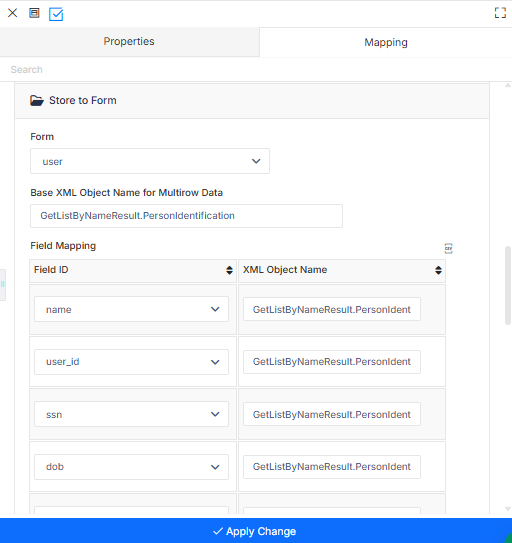Open the dob field dropdown
The width and height of the screenshot is (512, 543).
(131, 467)
